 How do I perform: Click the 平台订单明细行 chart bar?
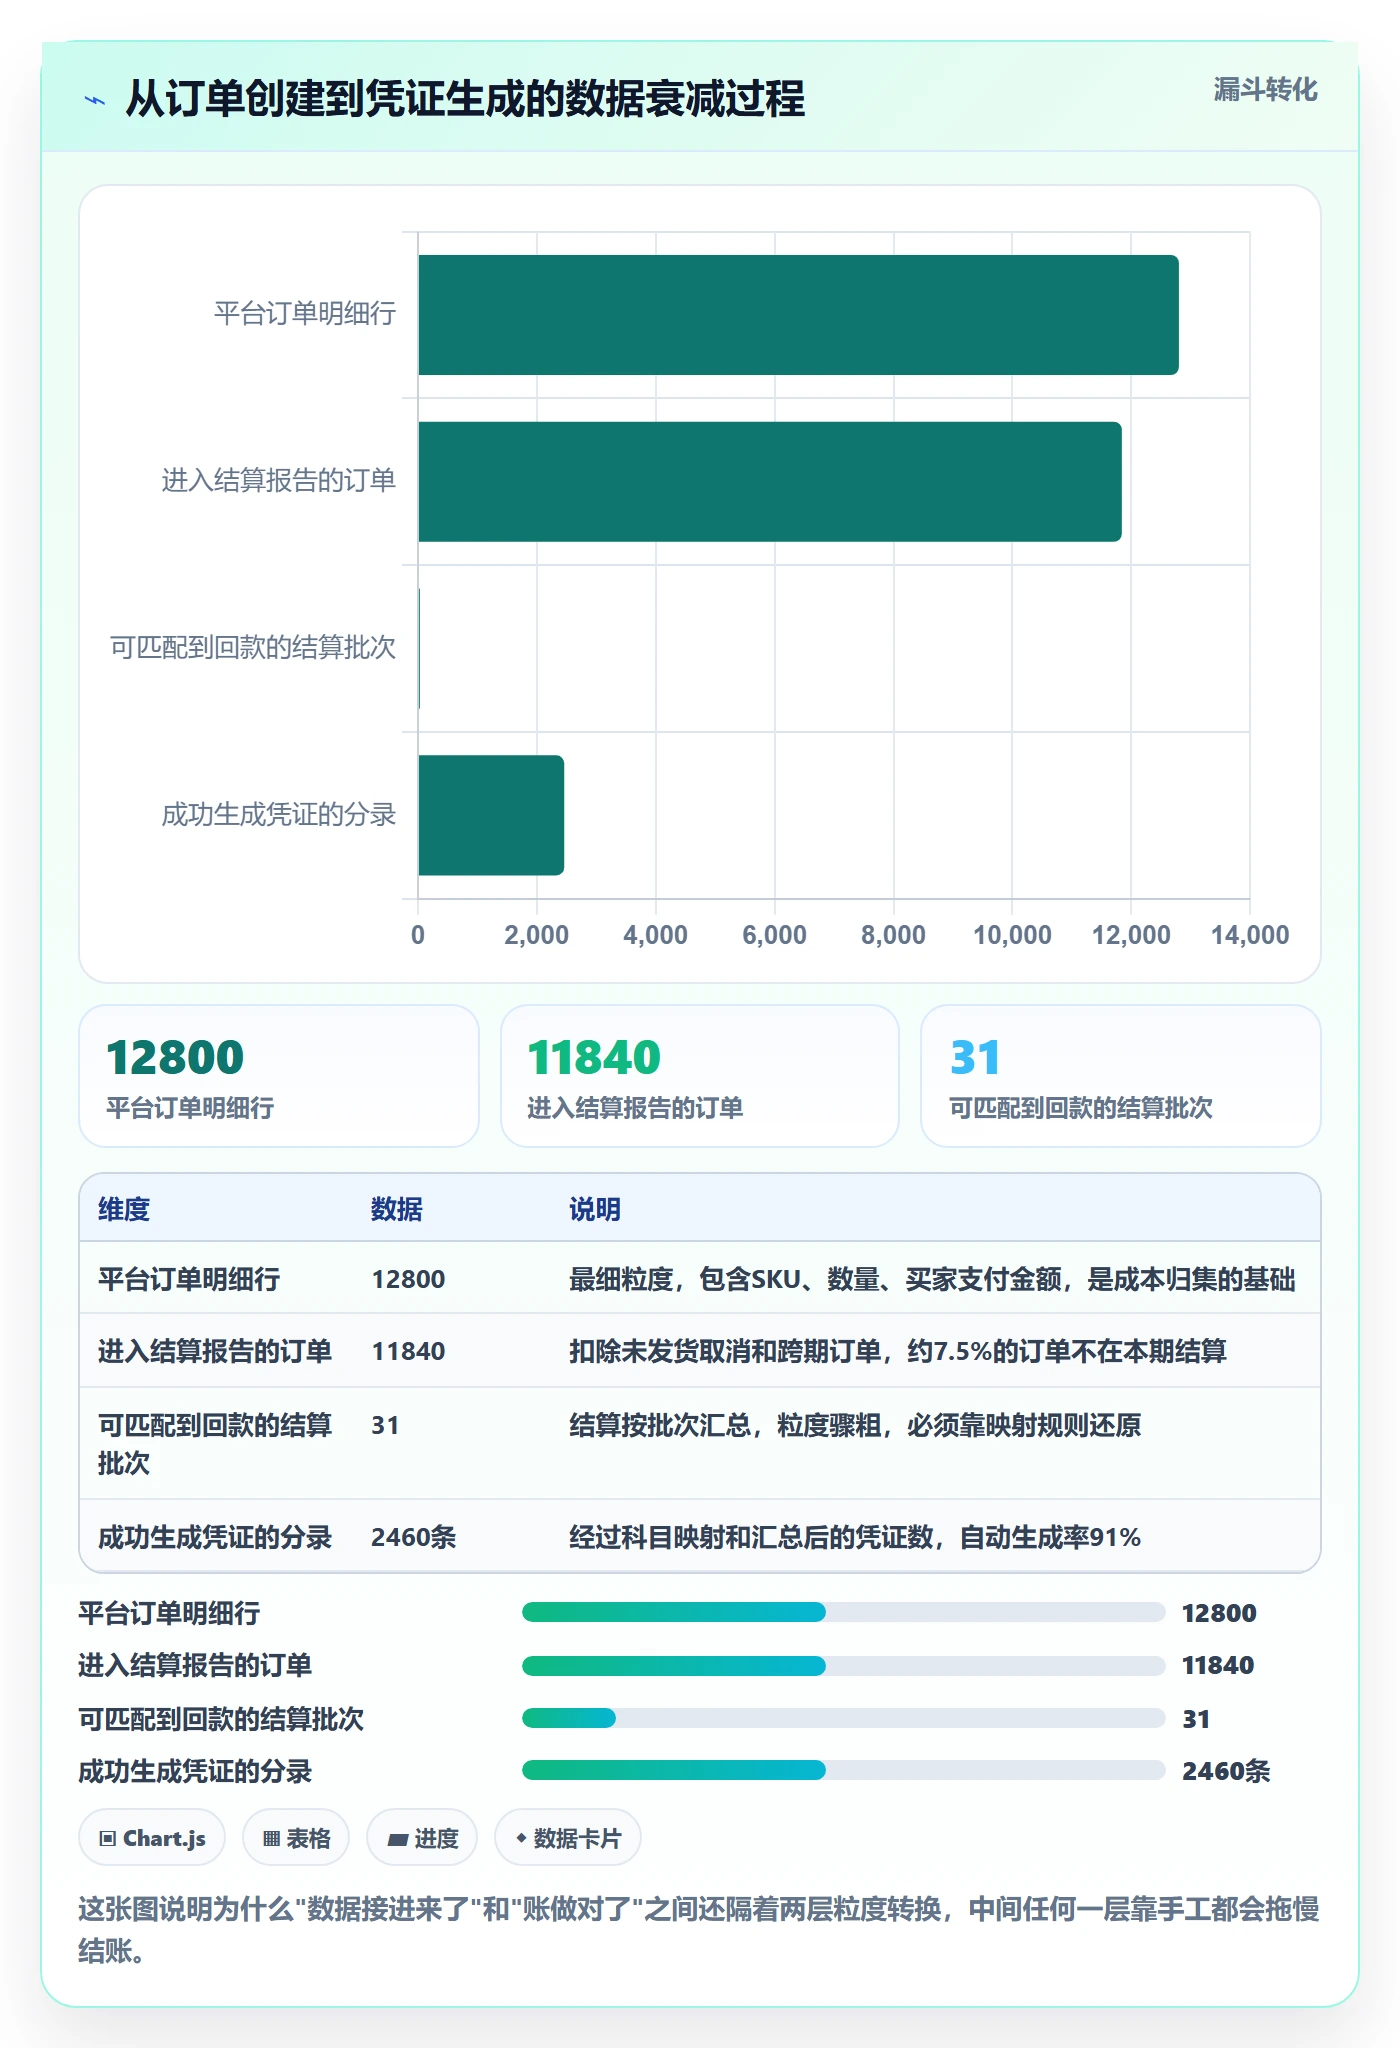coord(798,315)
